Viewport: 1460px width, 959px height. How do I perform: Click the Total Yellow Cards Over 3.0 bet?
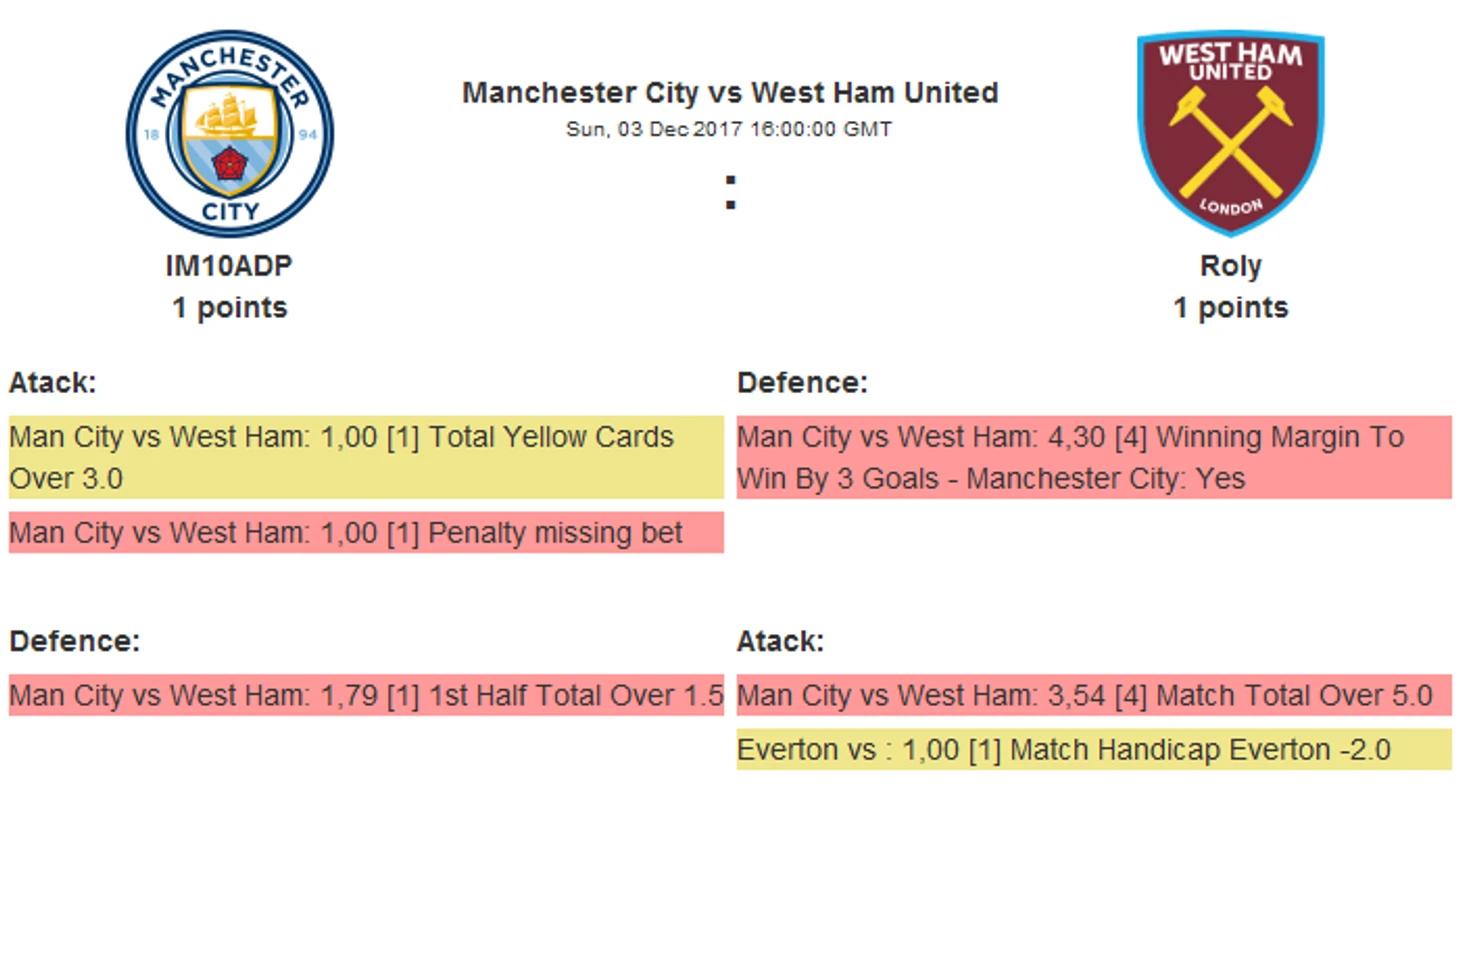coord(365,457)
